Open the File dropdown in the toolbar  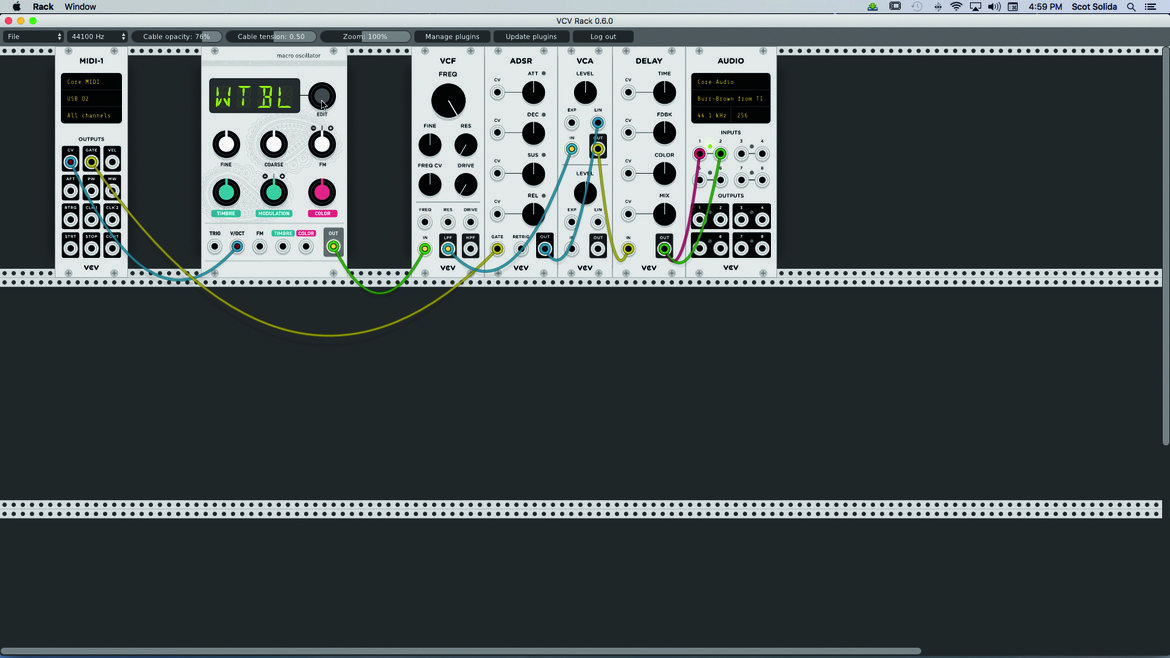34,37
